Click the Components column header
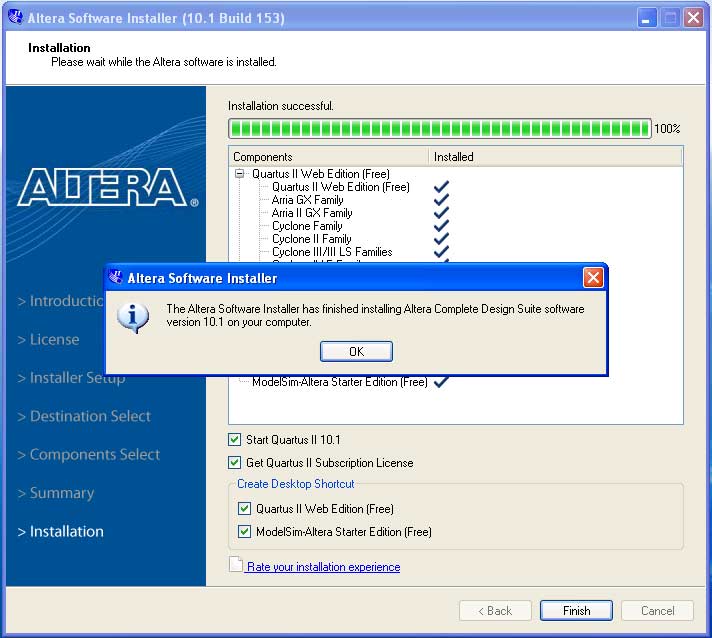 [328, 157]
